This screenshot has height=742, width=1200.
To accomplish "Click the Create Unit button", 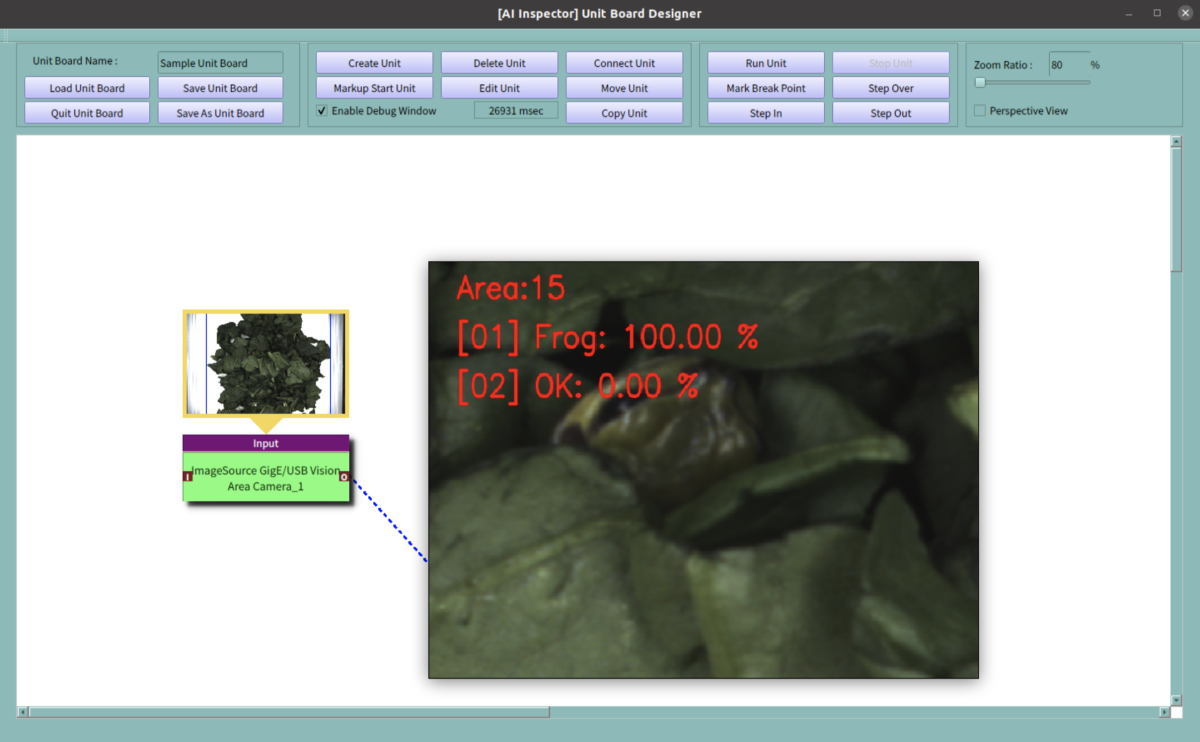I will (374, 63).
